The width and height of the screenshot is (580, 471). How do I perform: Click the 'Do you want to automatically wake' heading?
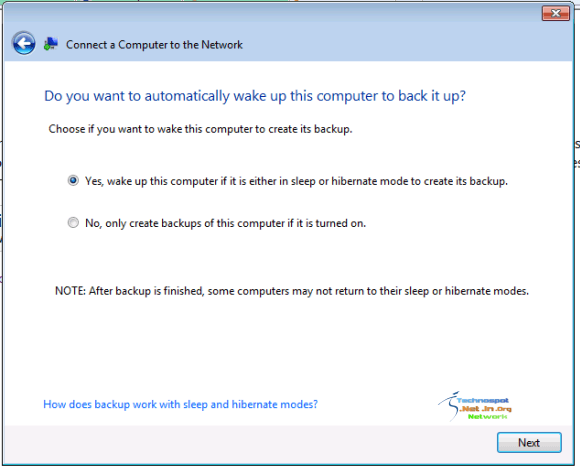coord(255,96)
